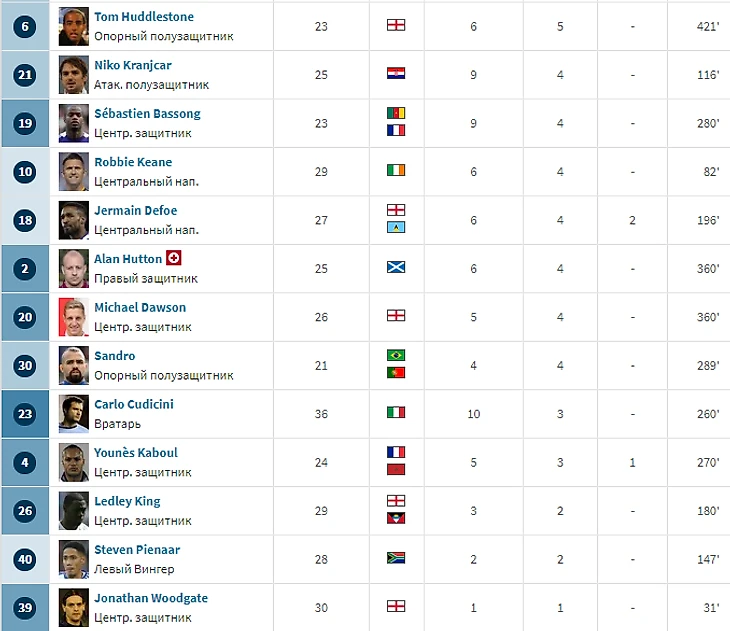
Task: Open Jermain Defoe's player profile link
Action: [135, 211]
